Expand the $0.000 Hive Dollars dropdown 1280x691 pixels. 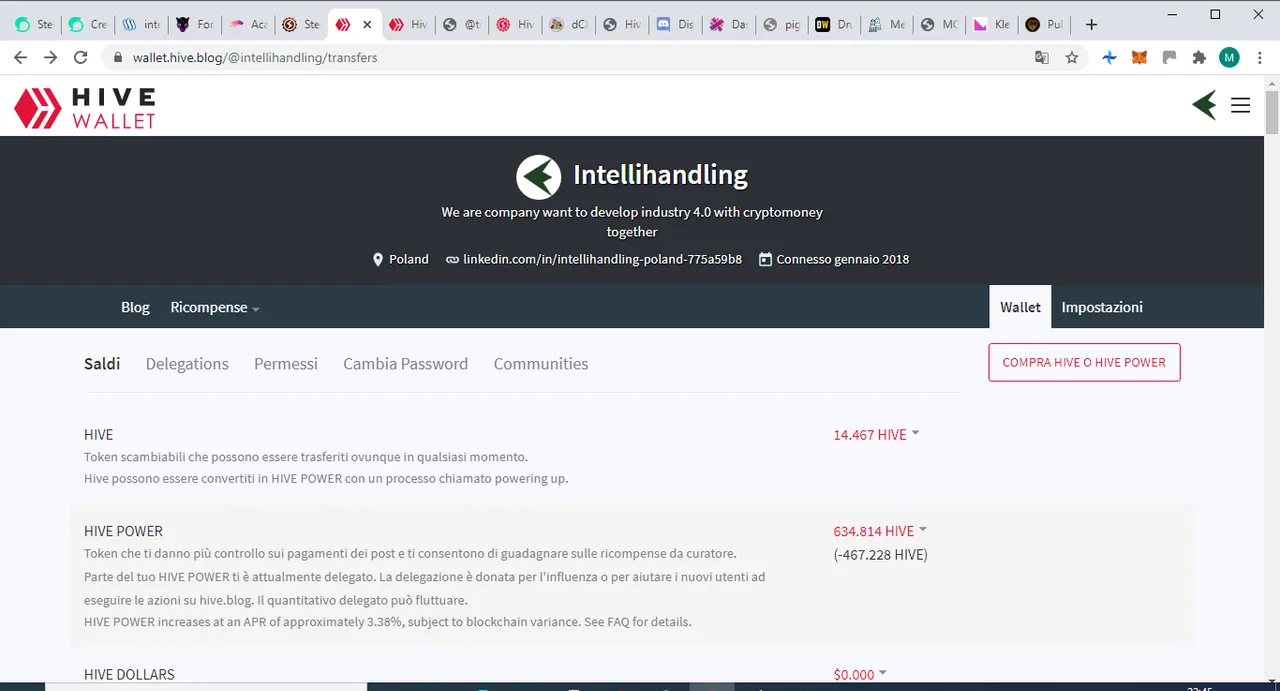pyautogui.click(x=860, y=675)
